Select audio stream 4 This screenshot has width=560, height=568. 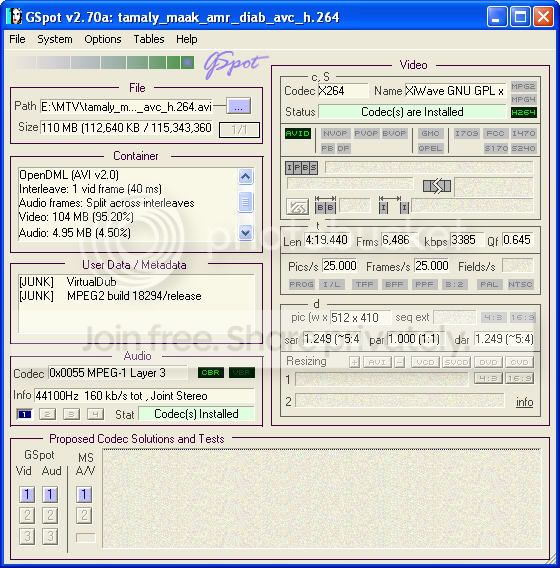[95, 414]
